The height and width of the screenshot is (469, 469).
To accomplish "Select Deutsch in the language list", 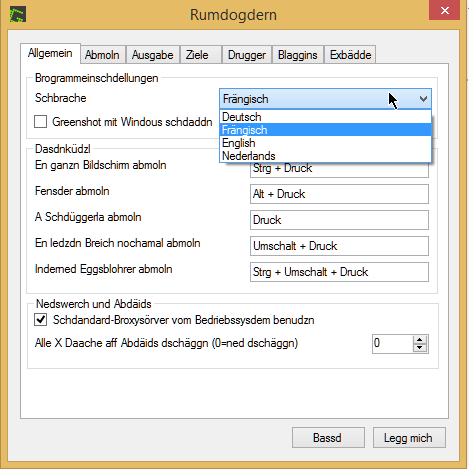I will click(325, 117).
